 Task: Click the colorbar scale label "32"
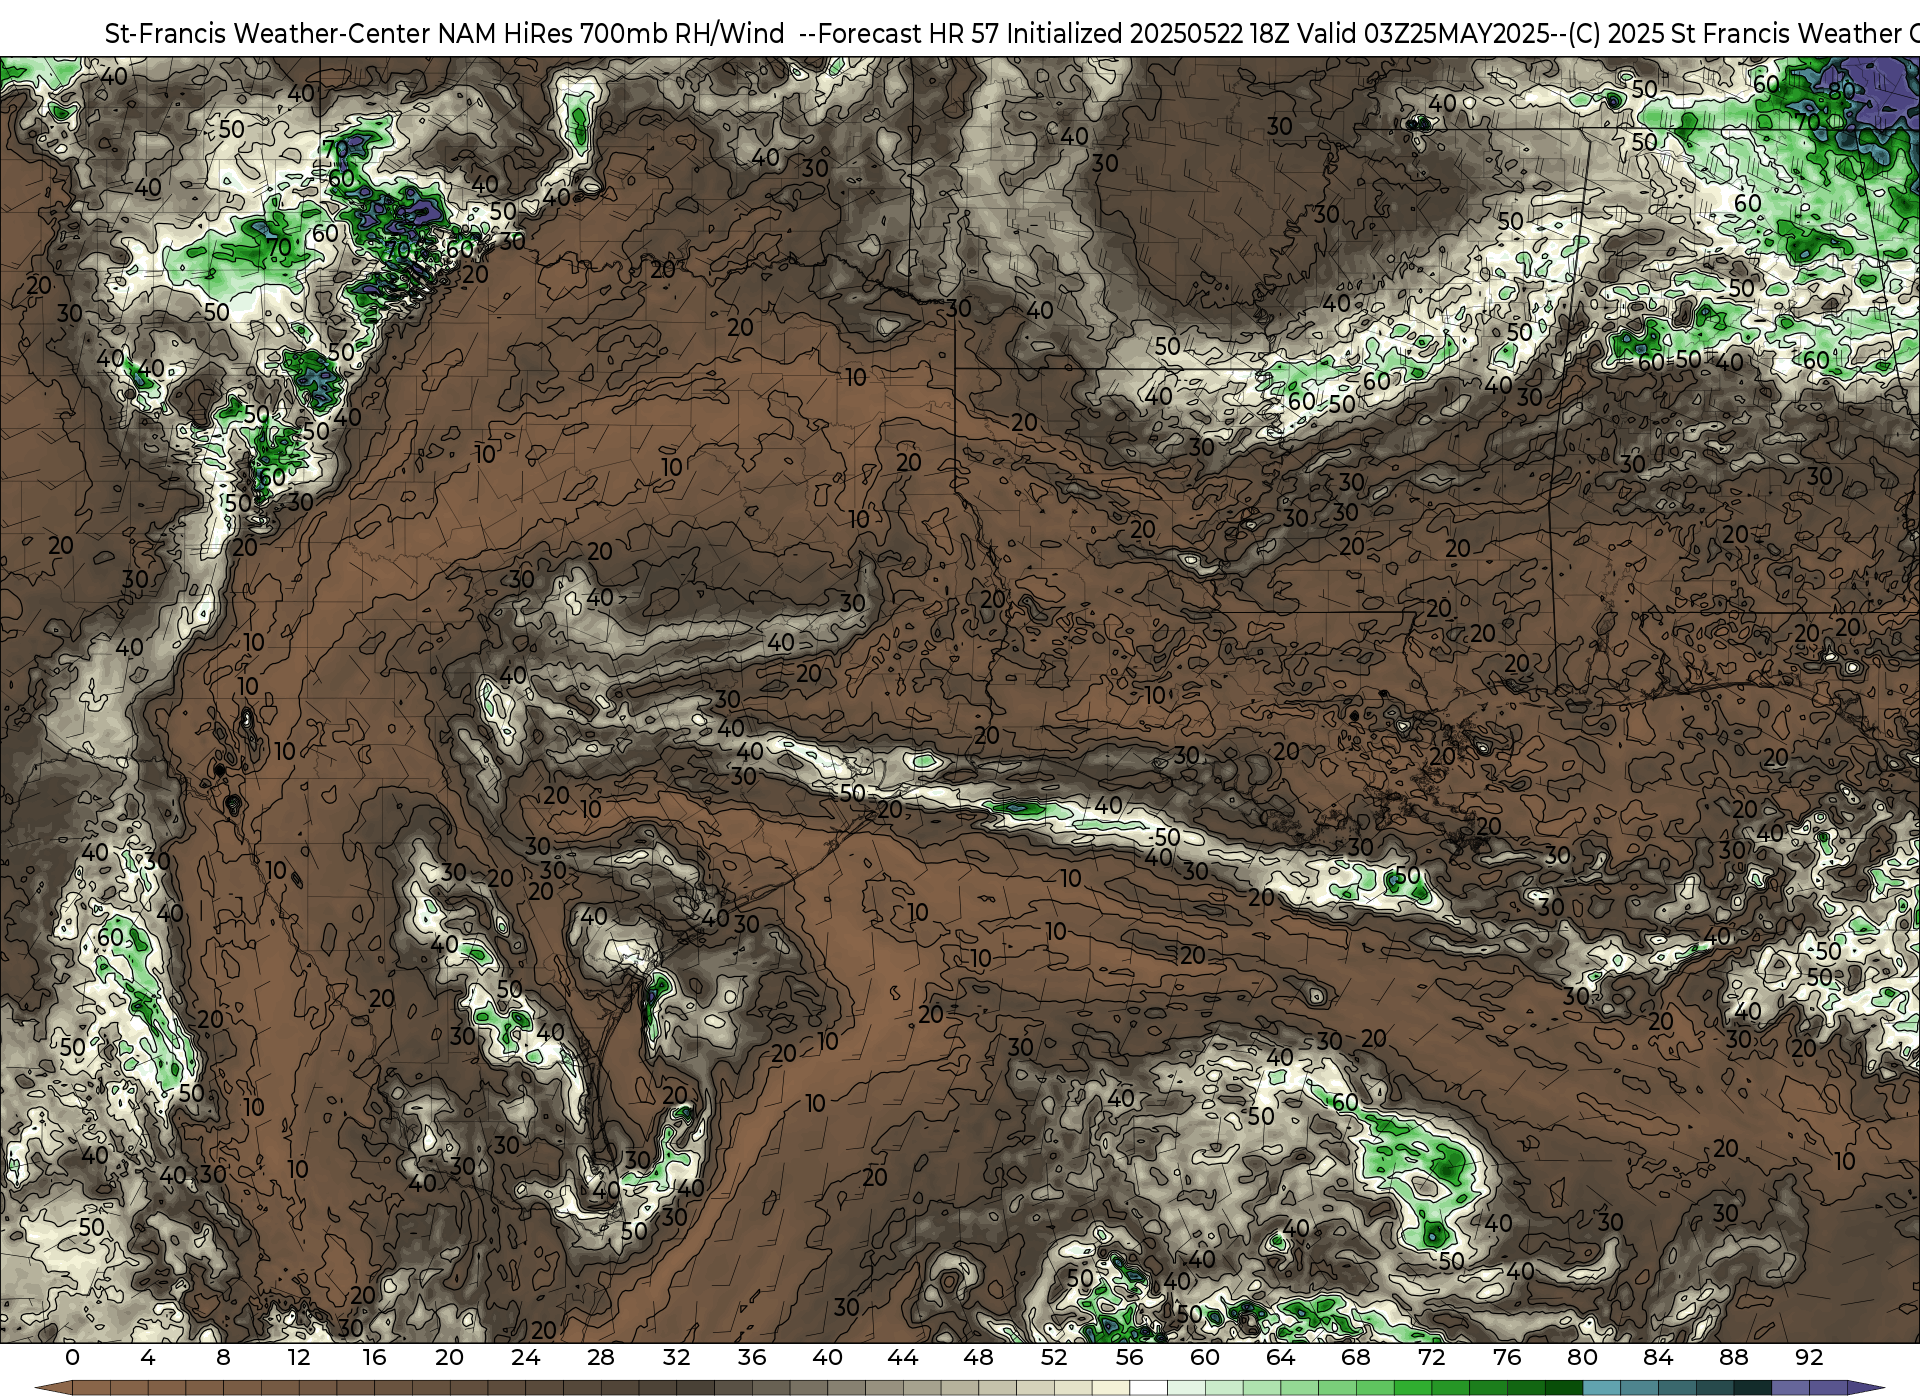click(677, 1357)
